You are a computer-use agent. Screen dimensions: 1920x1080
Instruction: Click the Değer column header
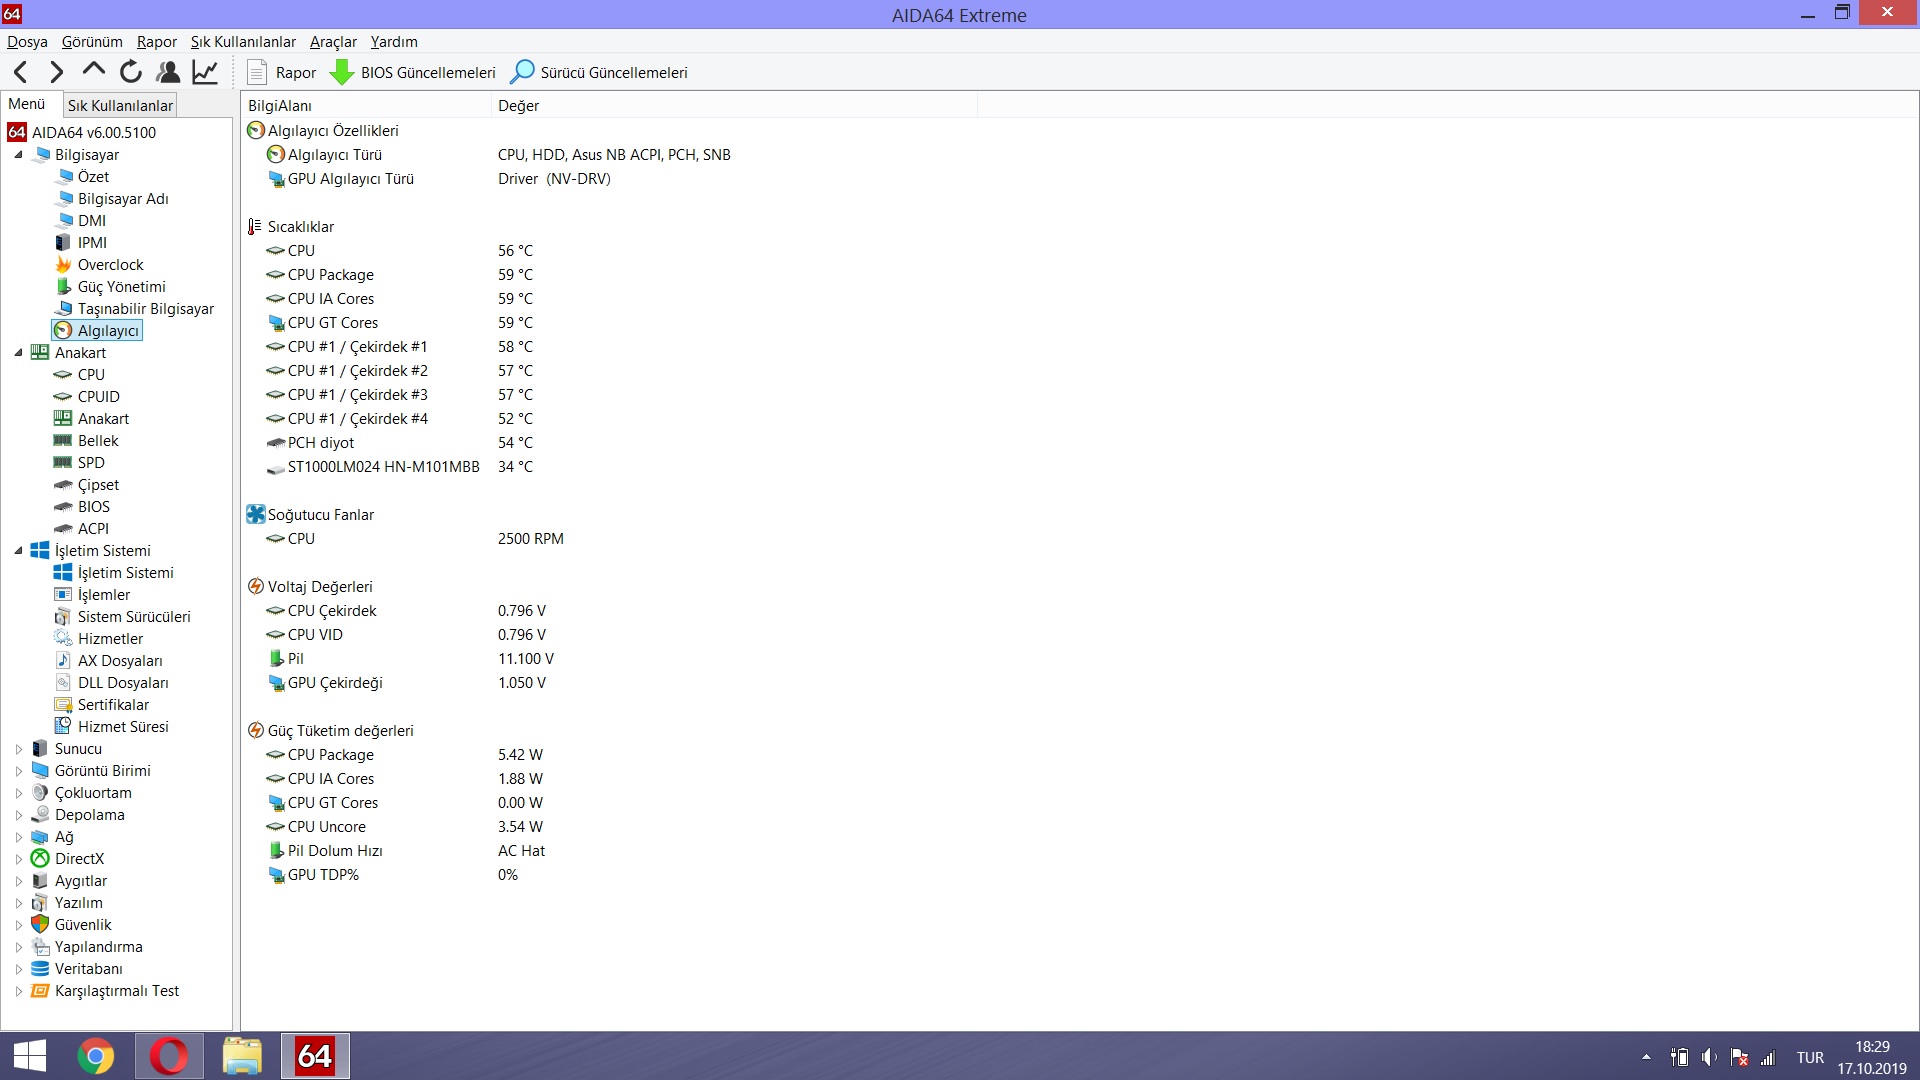pyautogui.click(x=734, y=106)
